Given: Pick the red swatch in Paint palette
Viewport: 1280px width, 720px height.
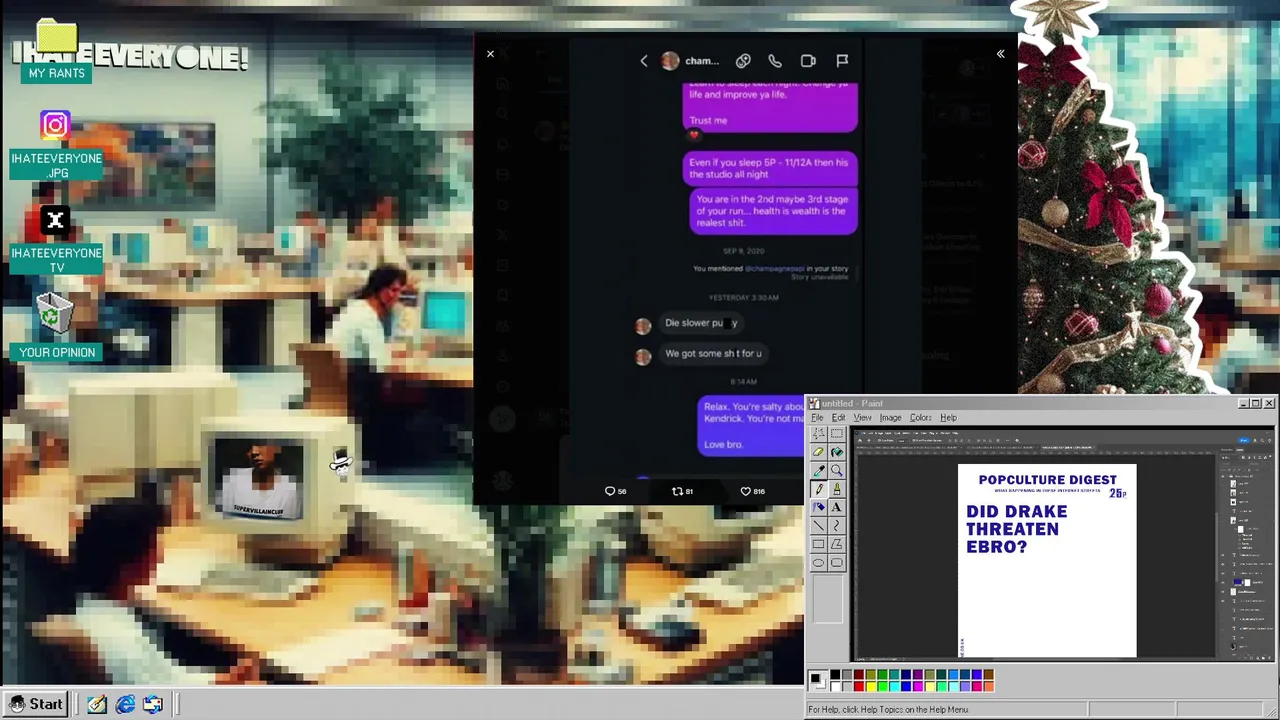Looking at the screenshot, I should pos(859,687).
